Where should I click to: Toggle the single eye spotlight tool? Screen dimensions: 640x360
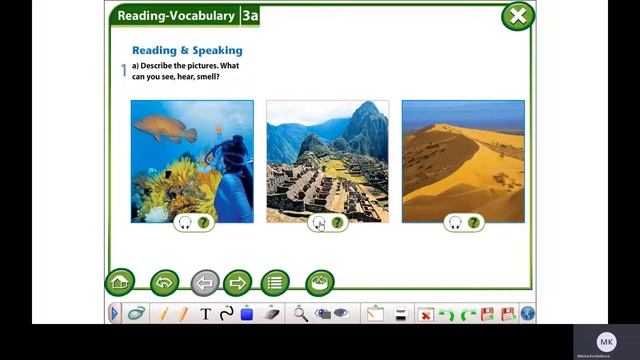click(341, 313)
